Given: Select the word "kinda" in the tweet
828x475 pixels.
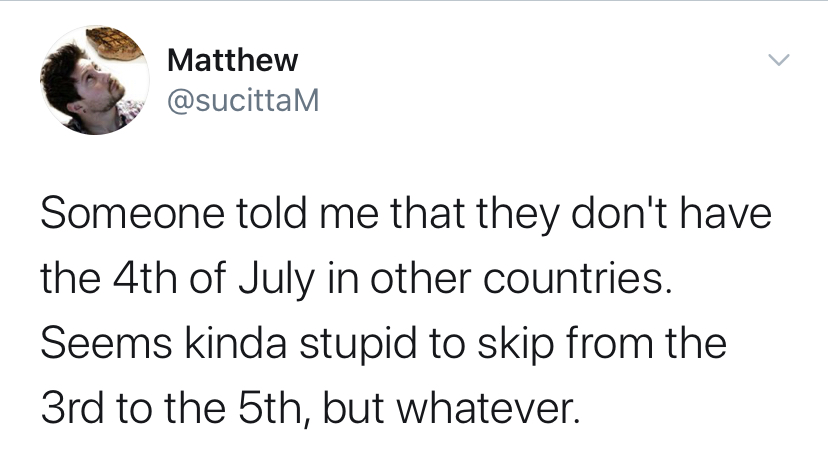Looking at the screenshot, I should [236, 343].
